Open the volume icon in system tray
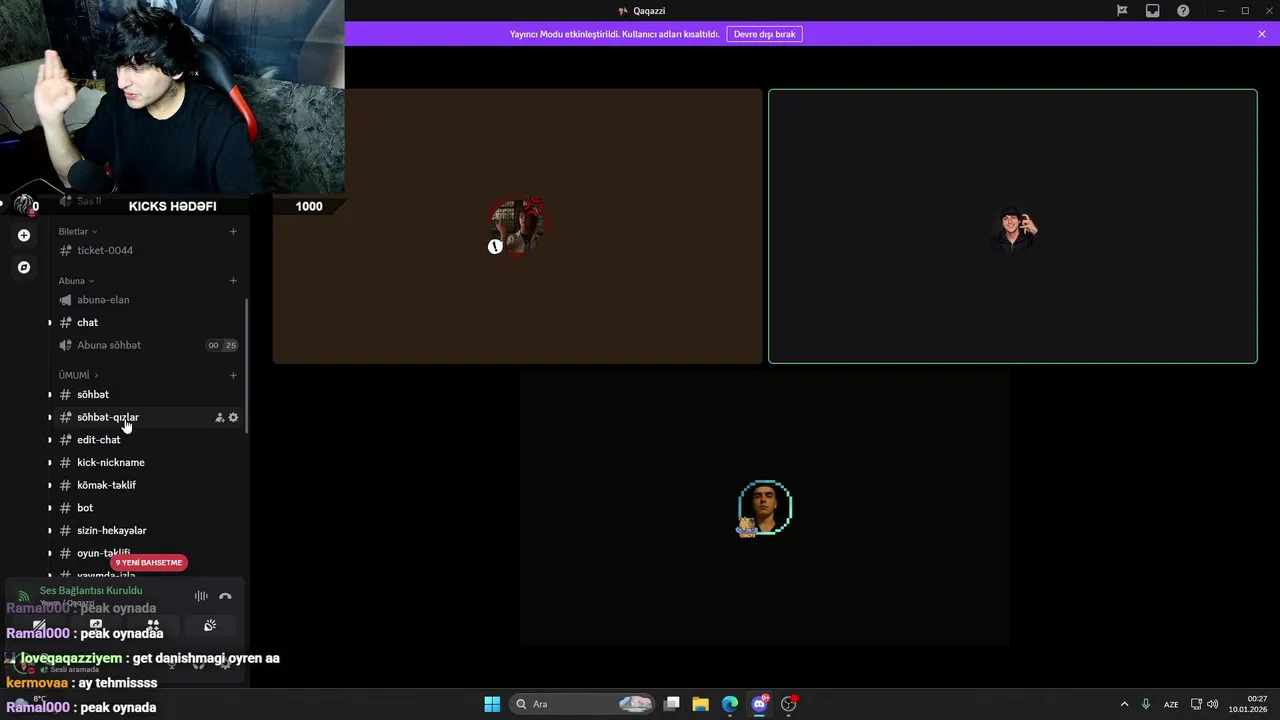The width and height of the screenshot is (1280, 720). (1212, 704)
